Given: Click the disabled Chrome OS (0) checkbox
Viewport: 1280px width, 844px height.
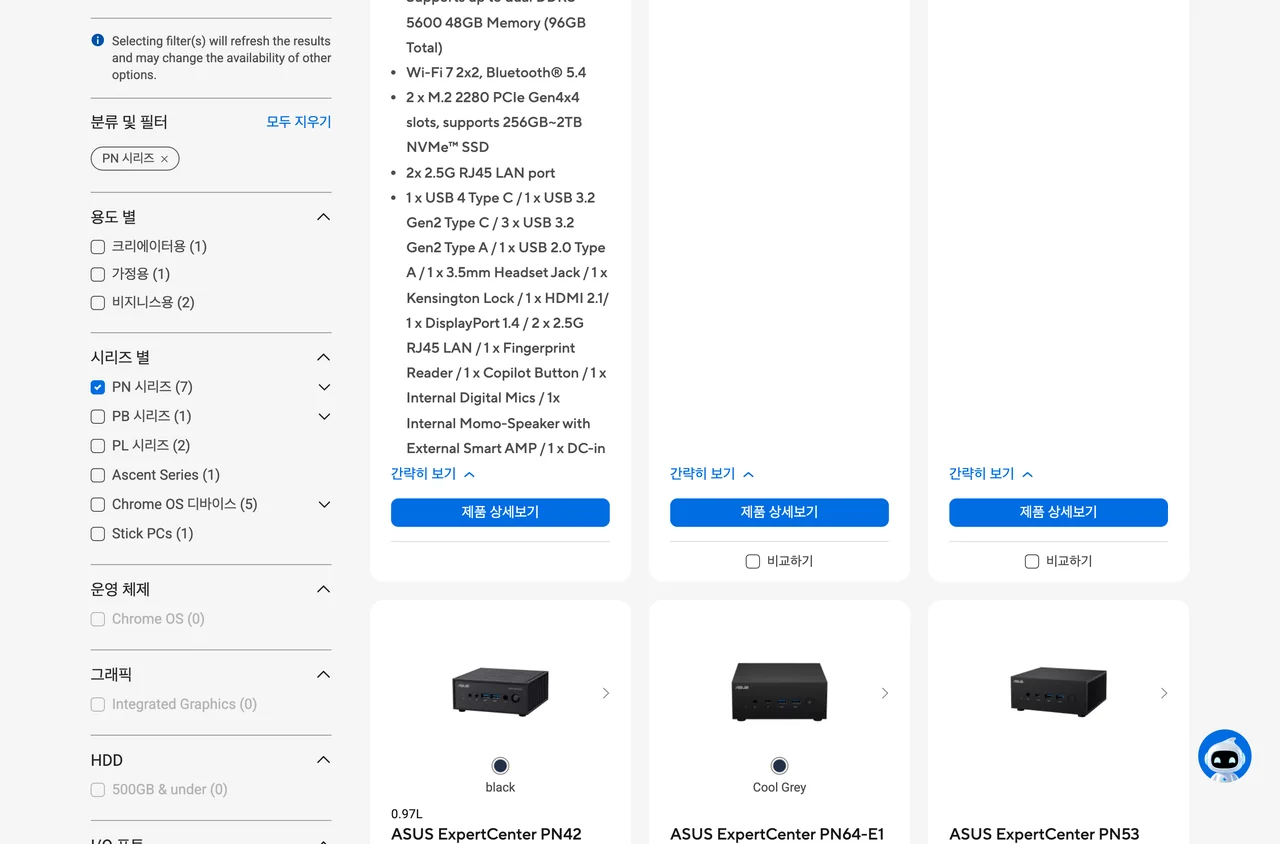Looking at the screenshot, I should pos(98,620).
